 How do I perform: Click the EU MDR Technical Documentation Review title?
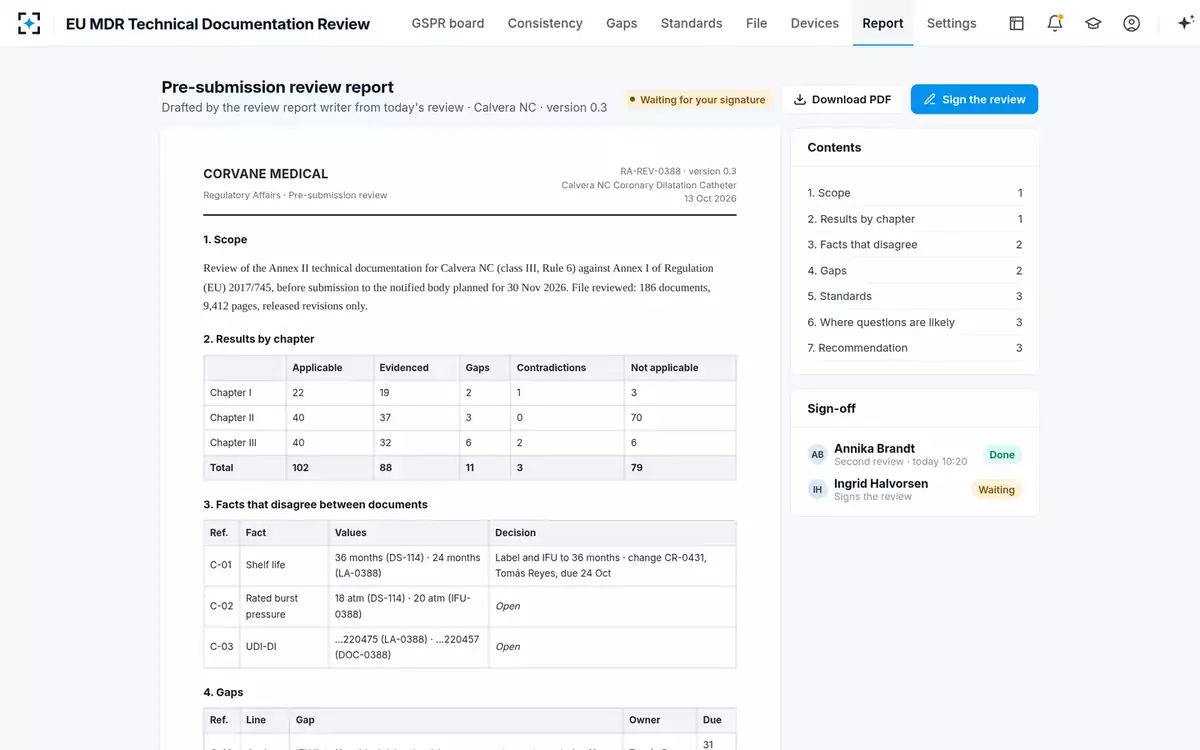coord(218,24)
